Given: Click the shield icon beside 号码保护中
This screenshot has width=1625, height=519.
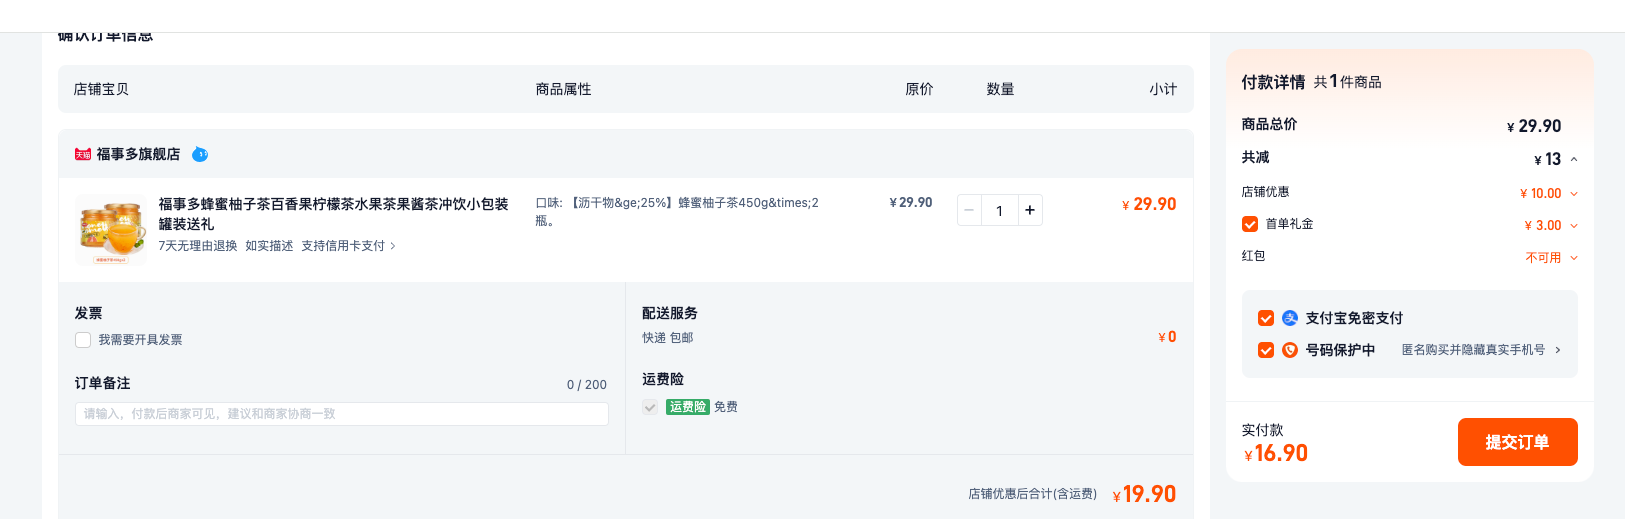Looking at the screenshot, I should click(x=1290, y=350).
